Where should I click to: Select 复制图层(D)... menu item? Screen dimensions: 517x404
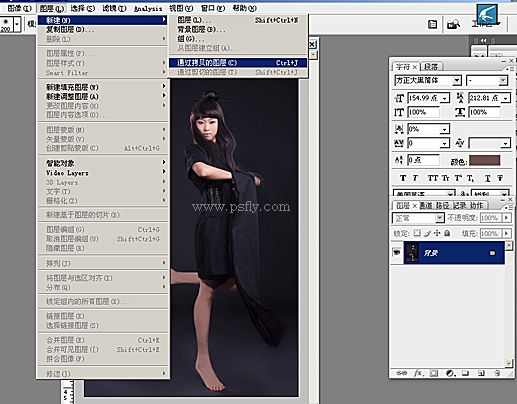click(x=103, y=30)
